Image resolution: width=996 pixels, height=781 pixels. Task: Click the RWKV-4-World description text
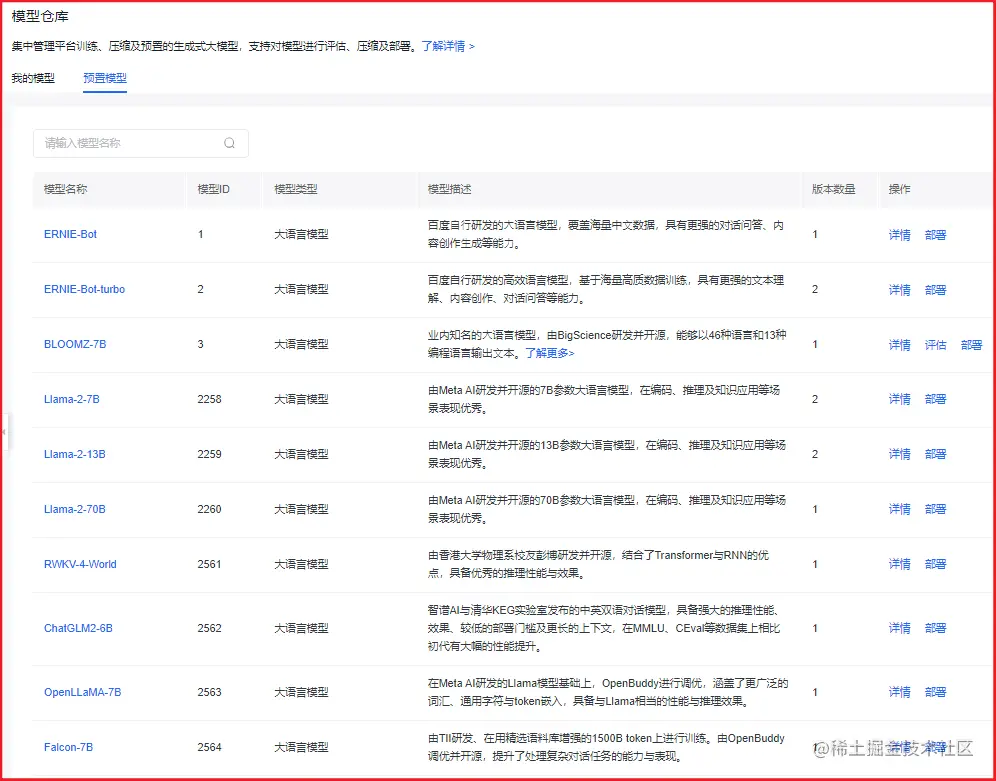(x=598, y=564)
